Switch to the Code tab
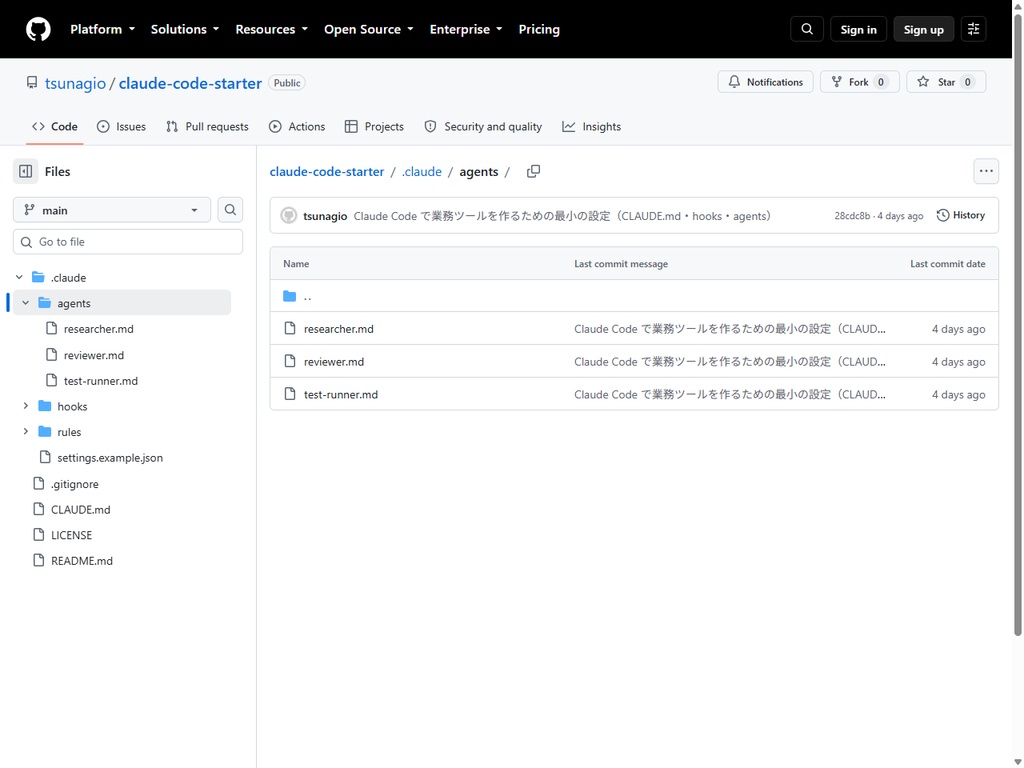This screenshot has height=768, width=1024. point(55,127)
